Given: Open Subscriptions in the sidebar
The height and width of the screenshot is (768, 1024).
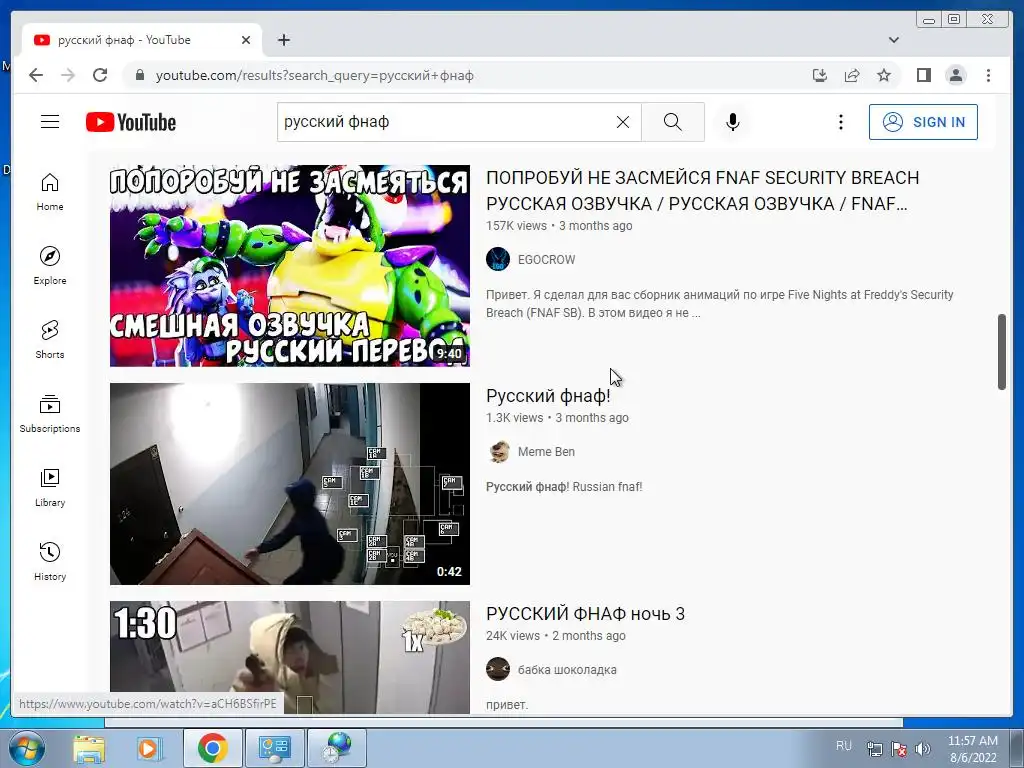Looking at the screenshot, I should [50, 414].
